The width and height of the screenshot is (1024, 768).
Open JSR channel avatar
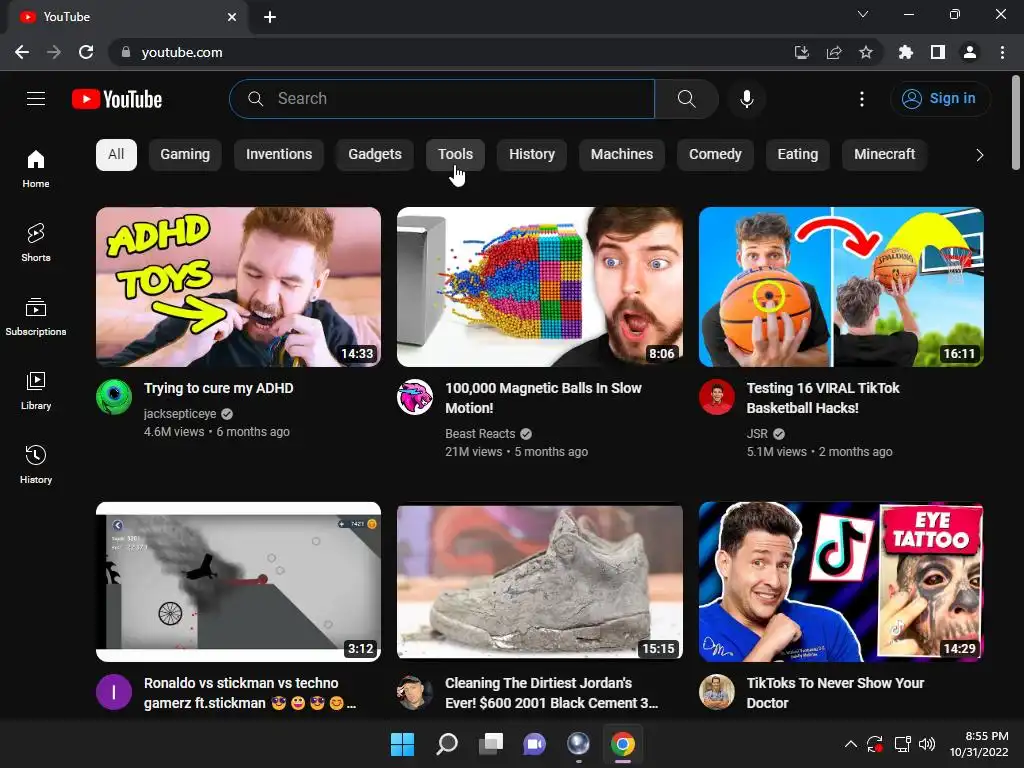[x=716, y=397]
